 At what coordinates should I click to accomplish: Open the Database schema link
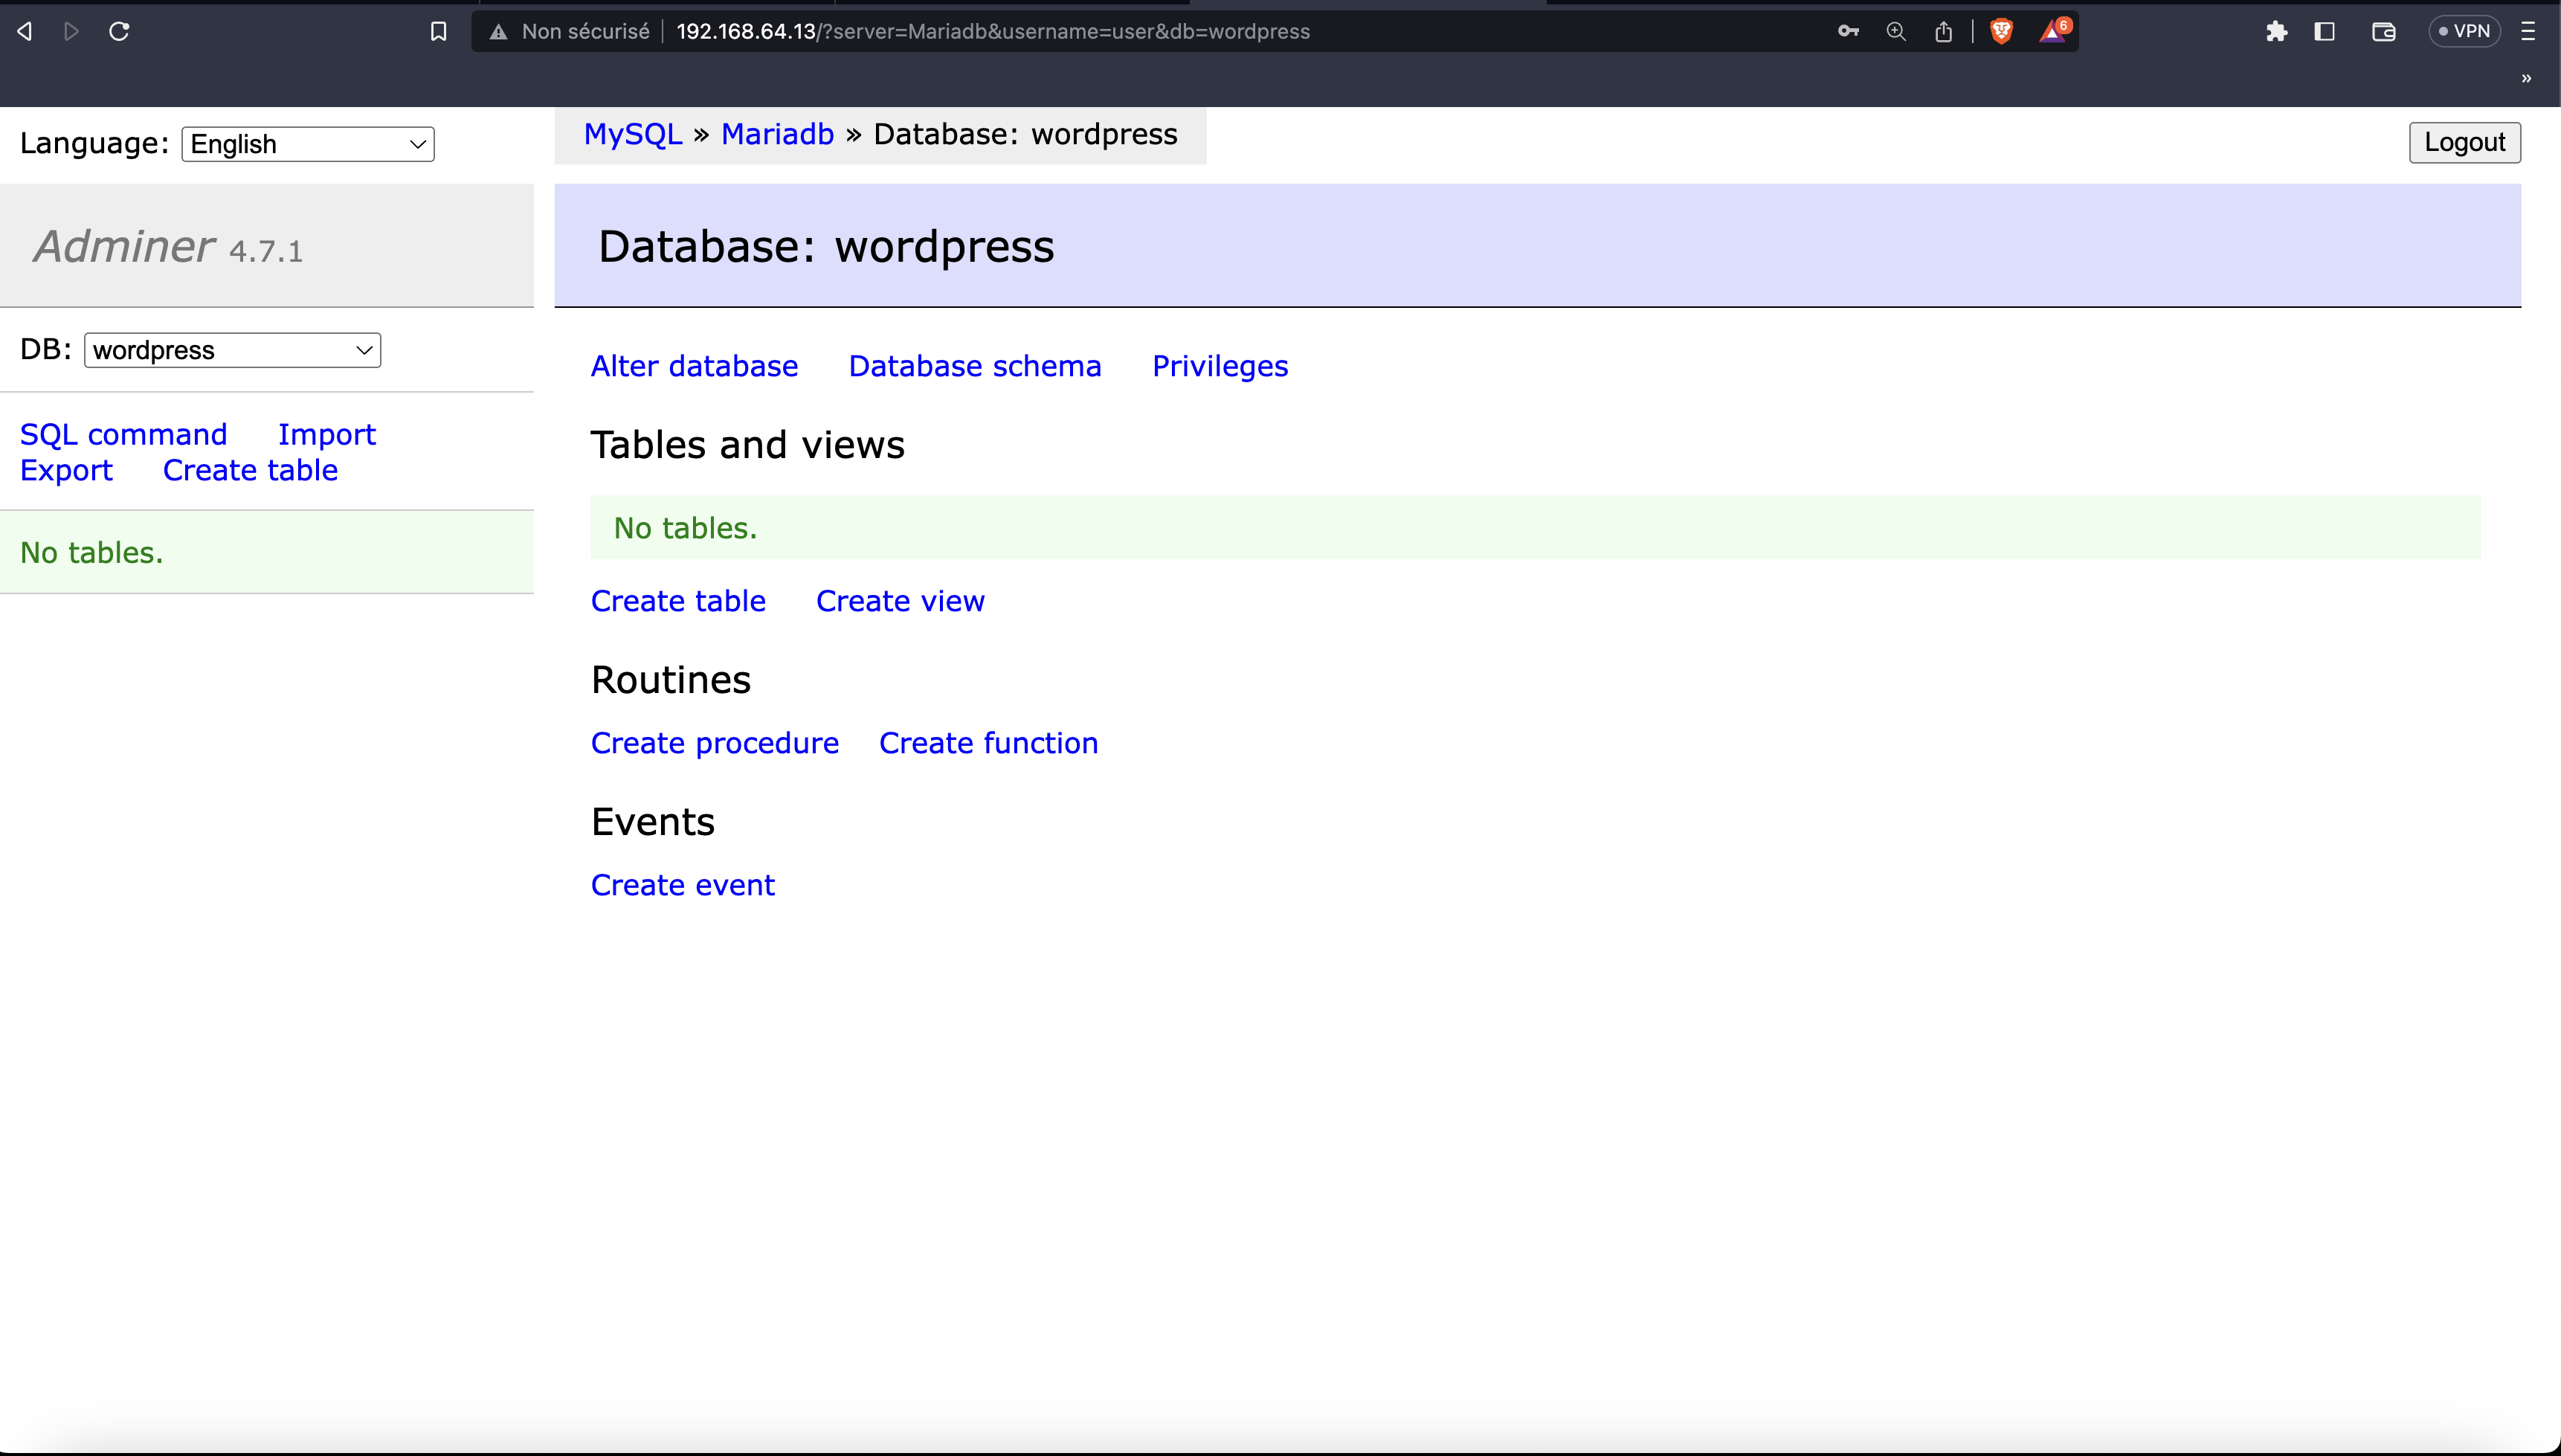pyautogui.click(x=974, y=366)
